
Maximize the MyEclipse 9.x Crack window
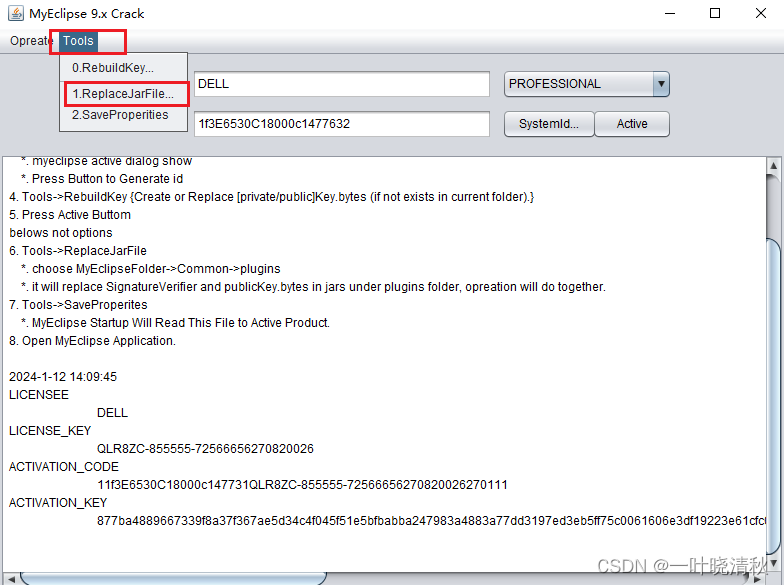pyautogui.click(x=715, y=14)
